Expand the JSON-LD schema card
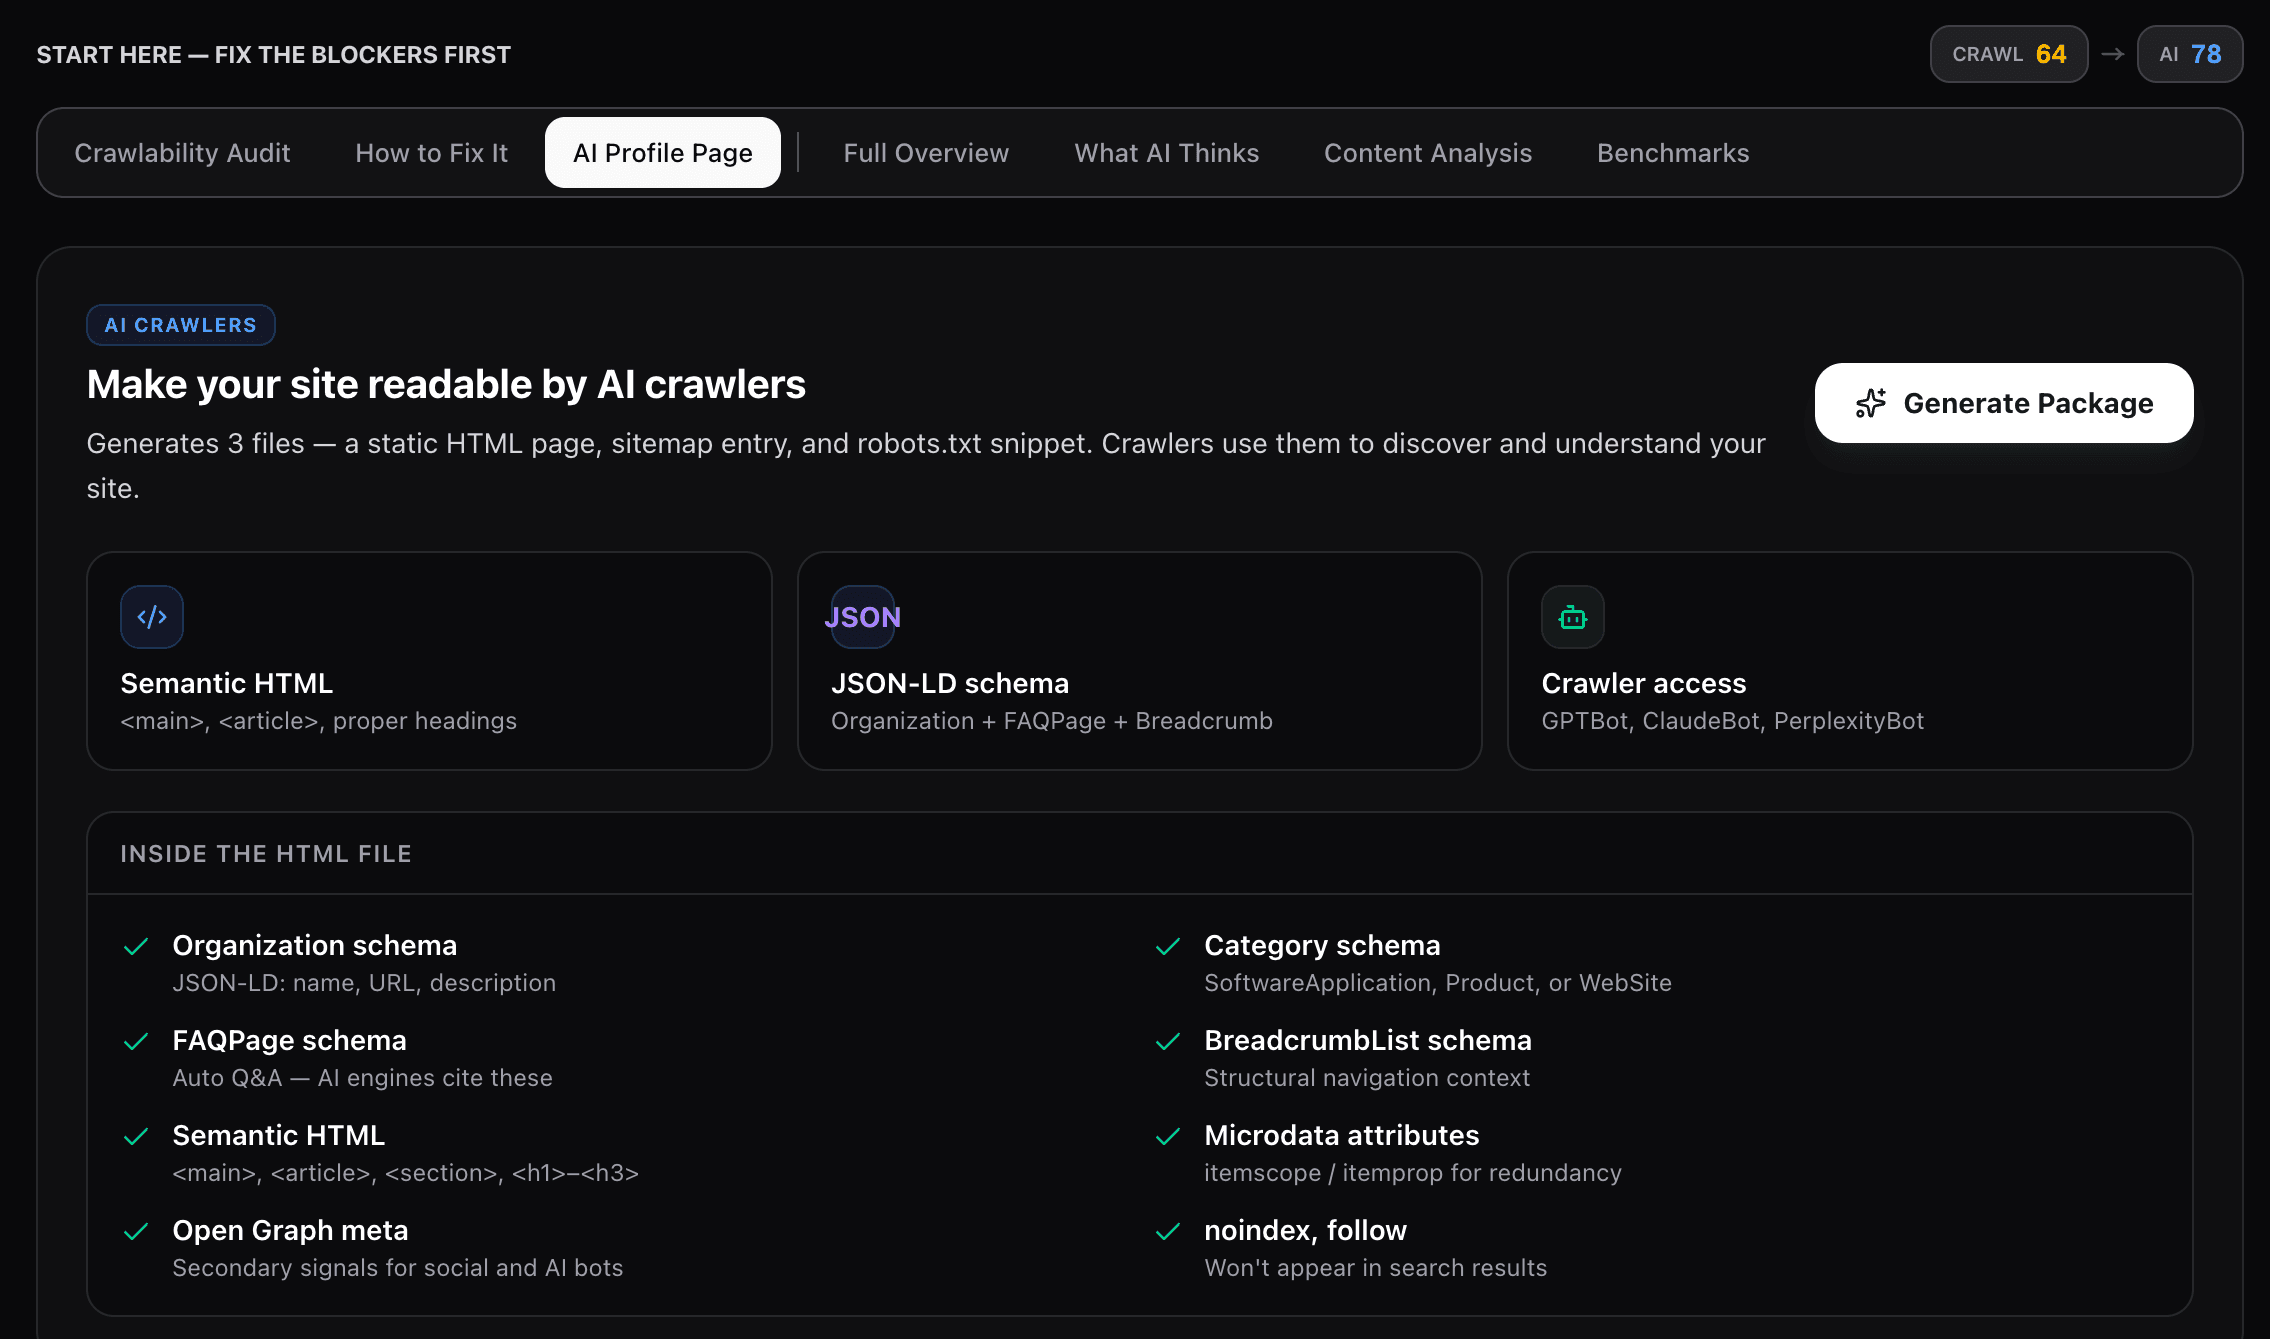 1139,661
